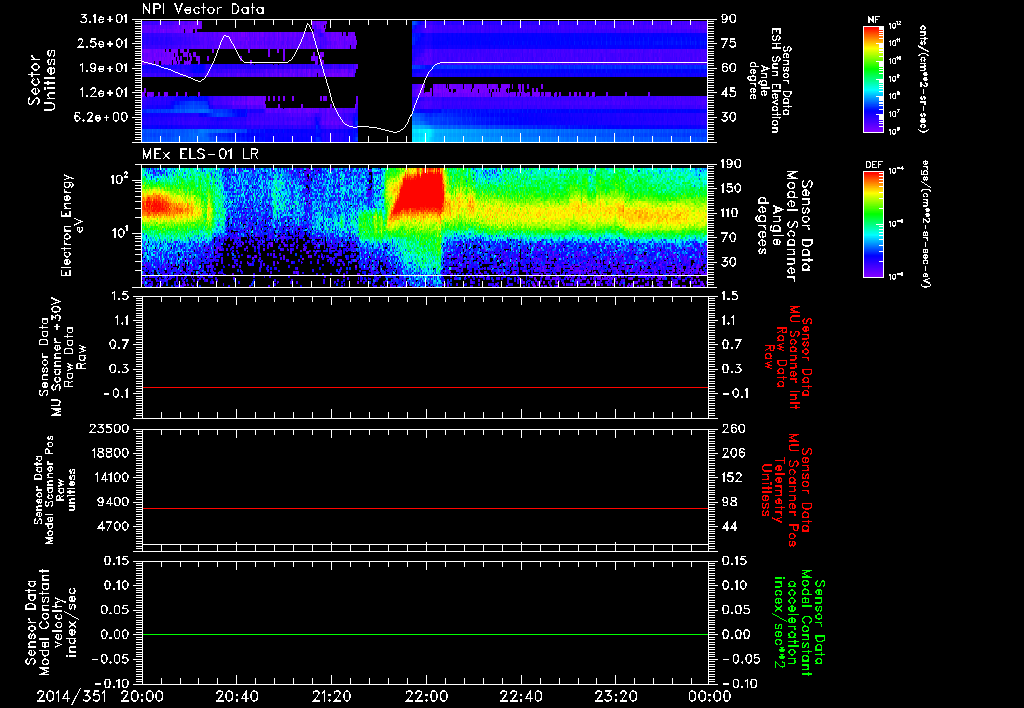Screen dimensions: 1024x708
Task: Click the '14100' scanner position axis value
Action: (111, 477)
